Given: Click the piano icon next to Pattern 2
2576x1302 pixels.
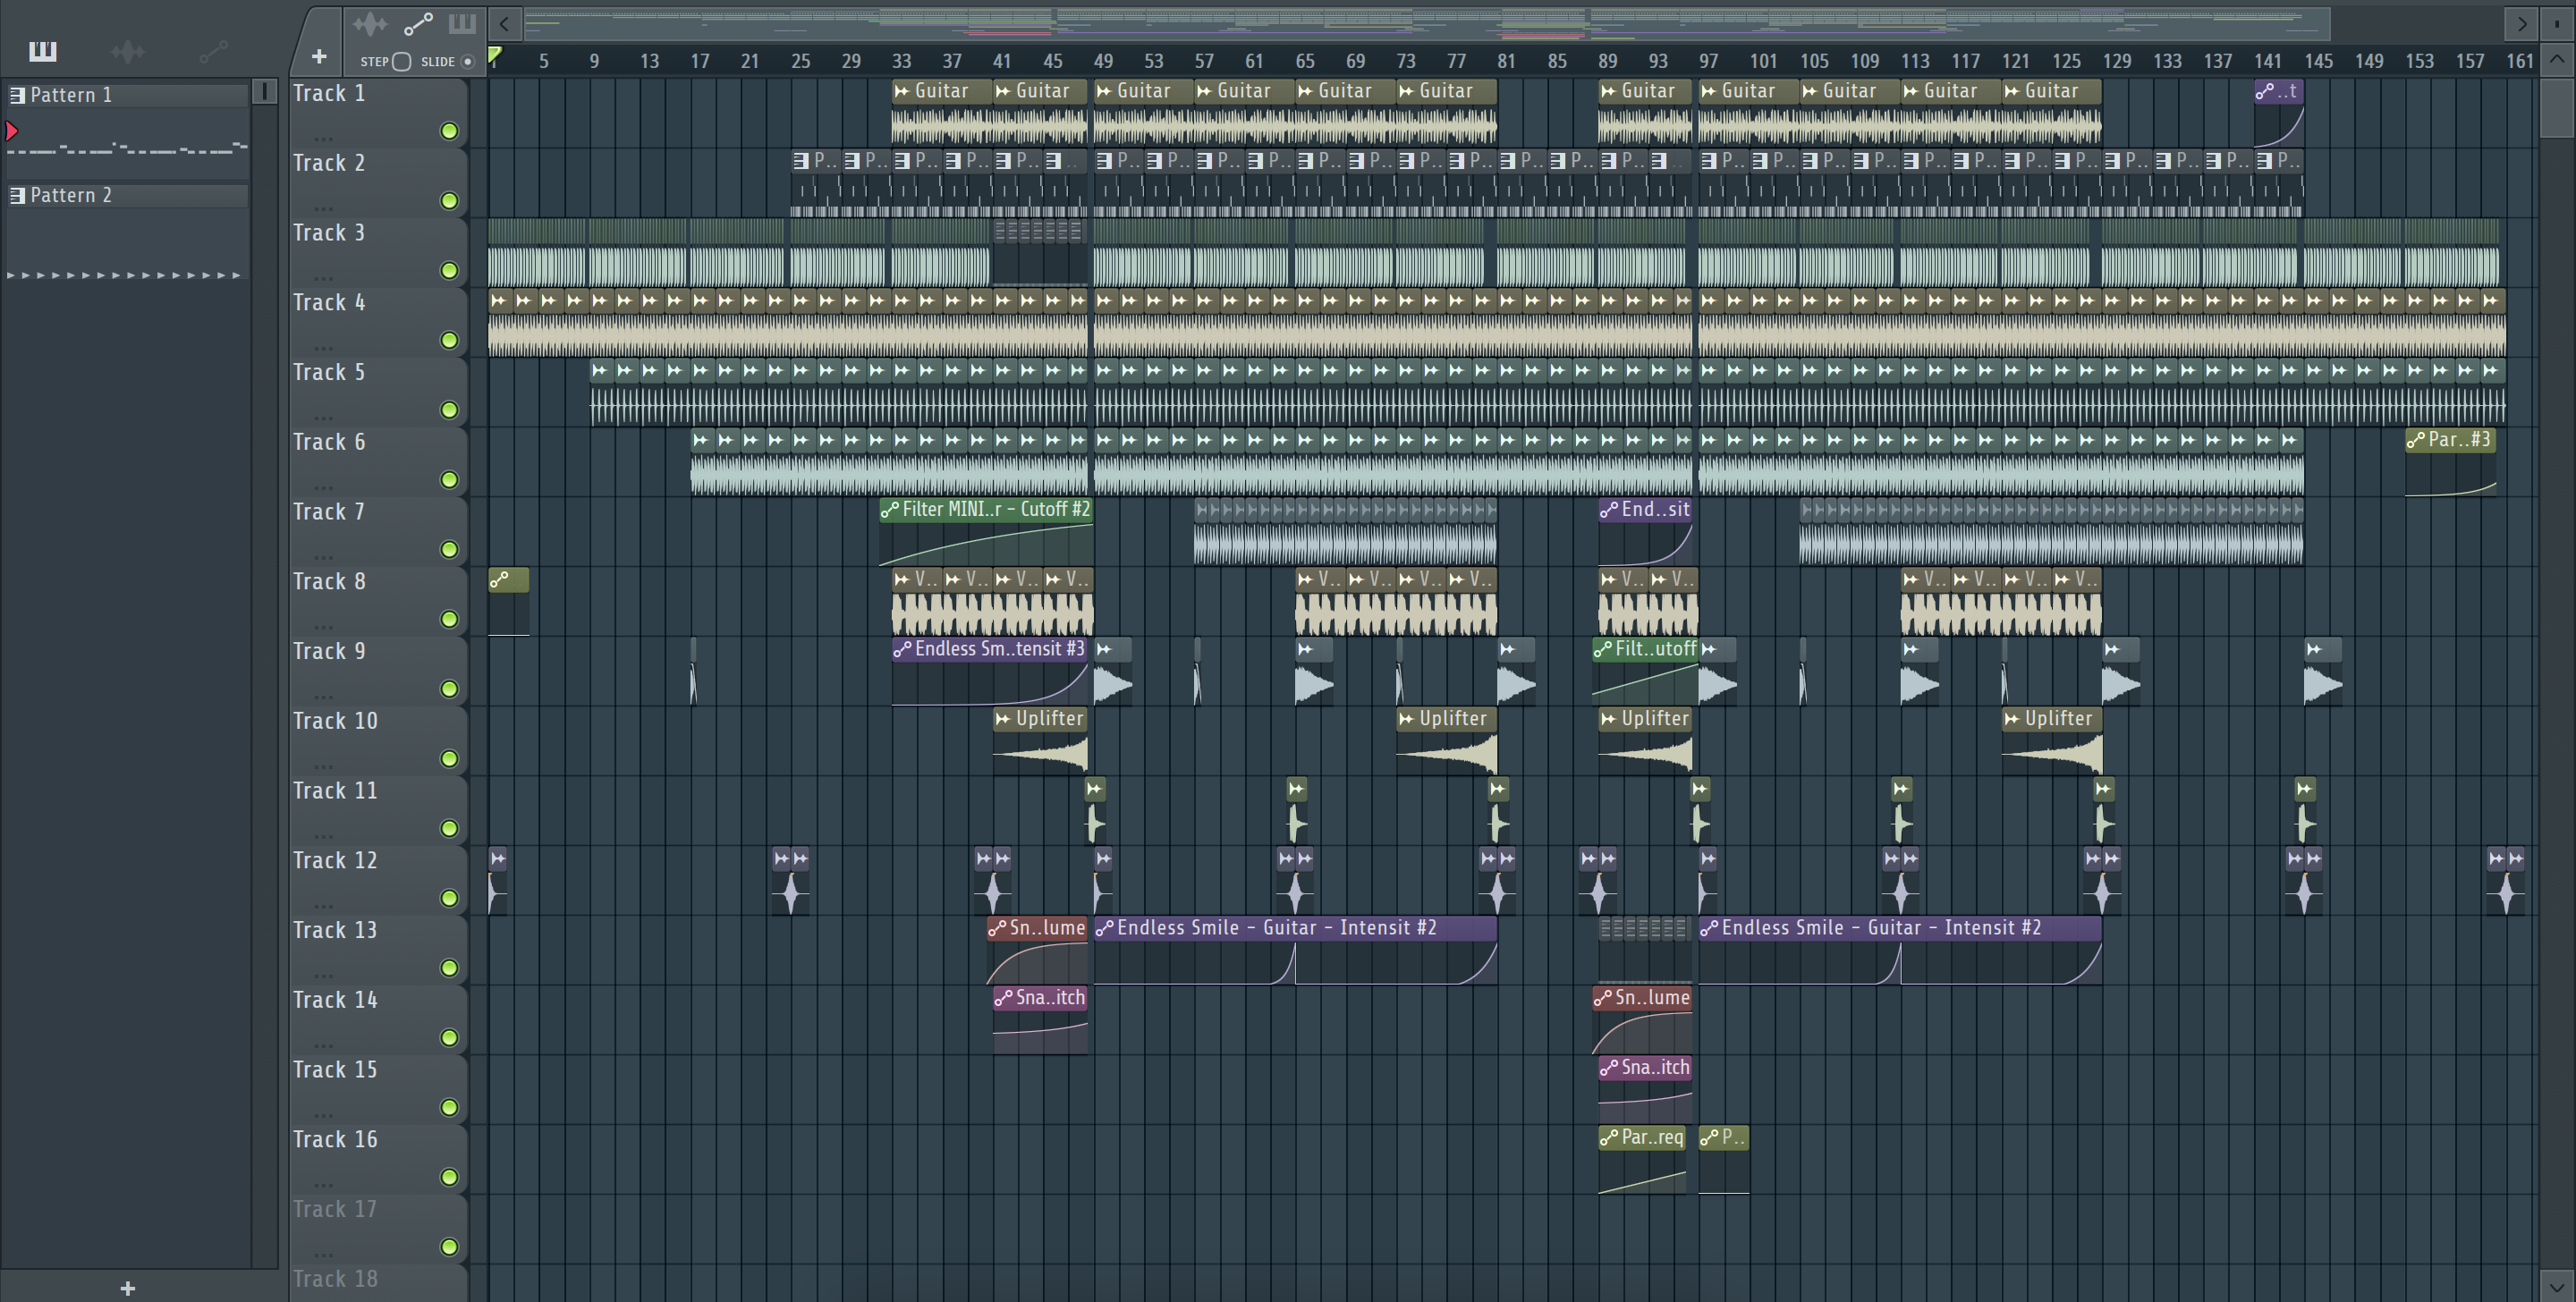Looking at the screenshot, I should coord(17,195).
